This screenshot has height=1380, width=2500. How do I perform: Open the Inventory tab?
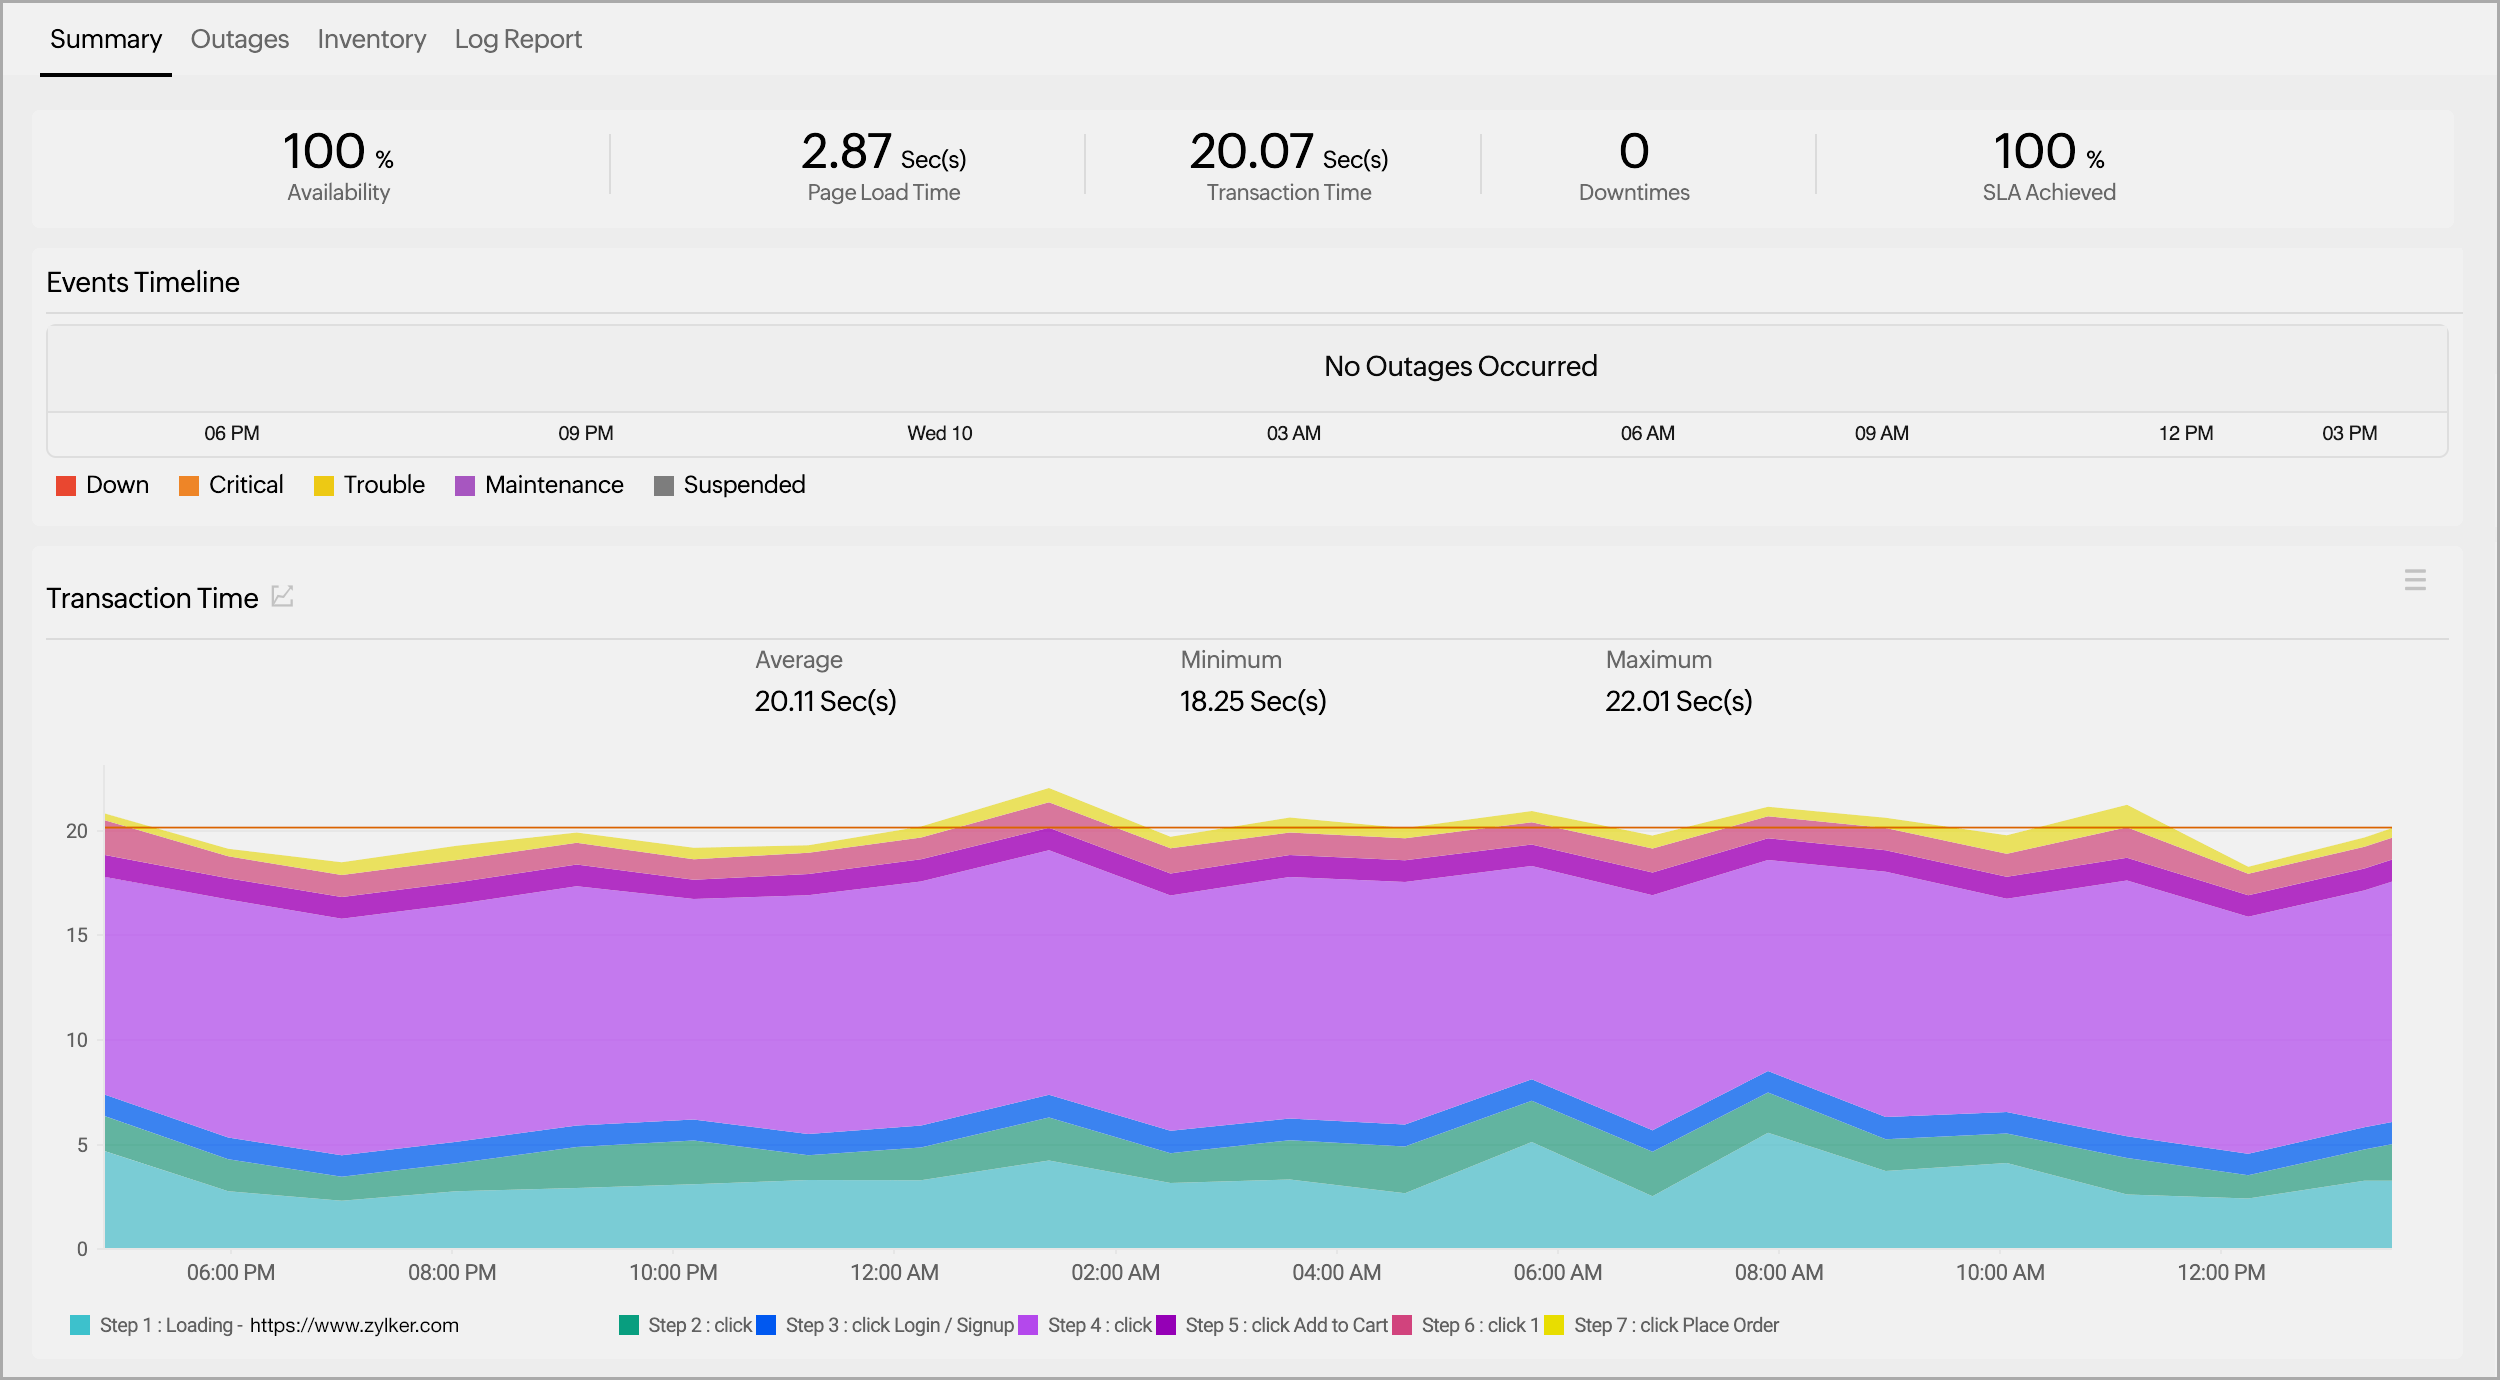click(x=371, y=39)
